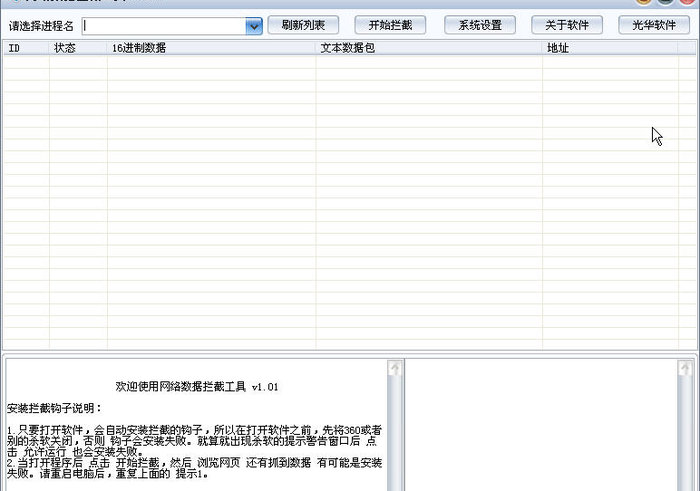Click into the process name input field

tap(164, 26)
